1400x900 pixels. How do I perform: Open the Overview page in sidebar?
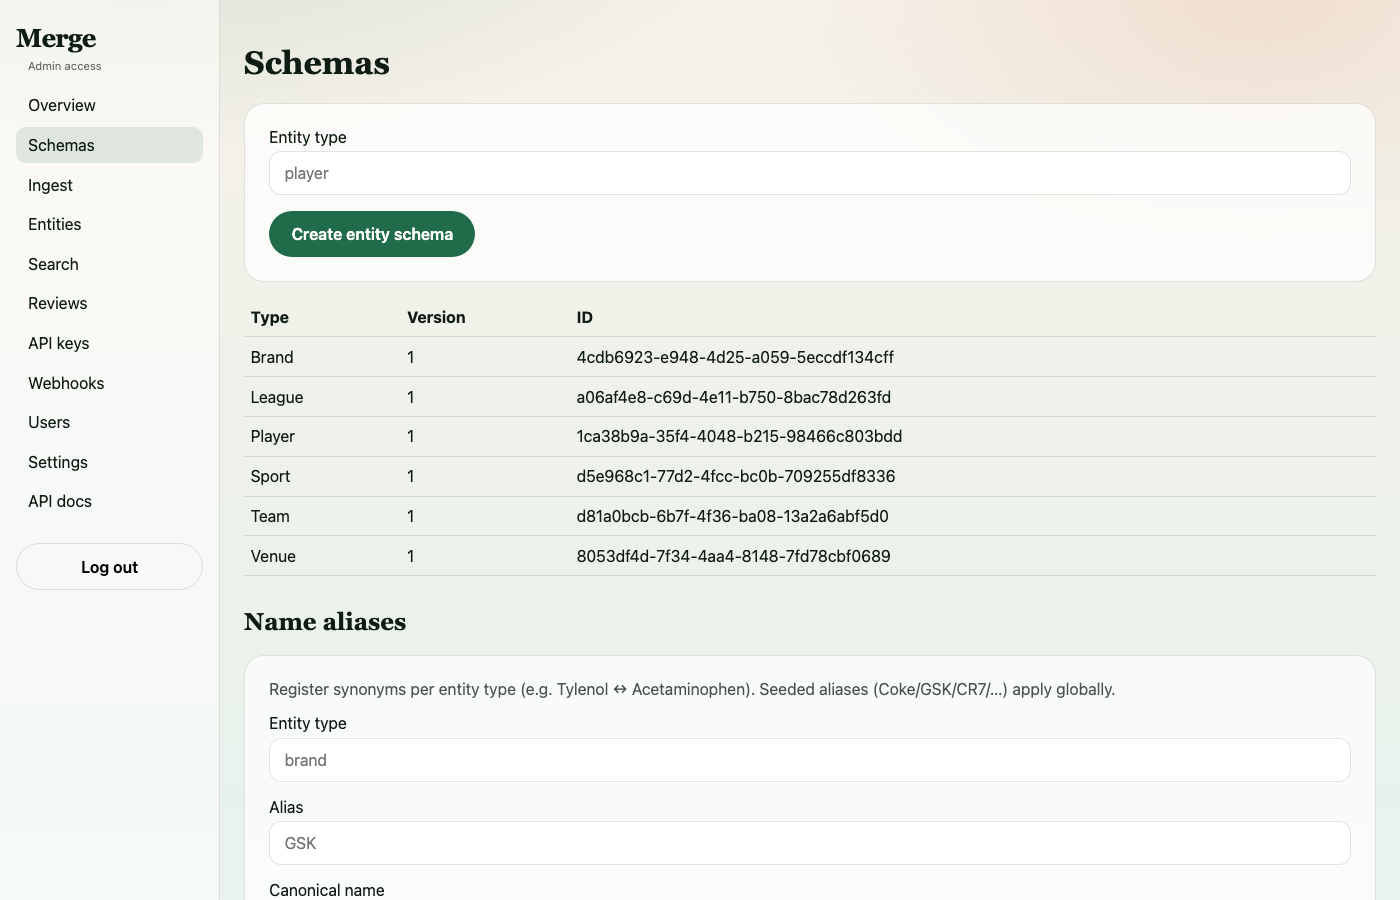109,105
